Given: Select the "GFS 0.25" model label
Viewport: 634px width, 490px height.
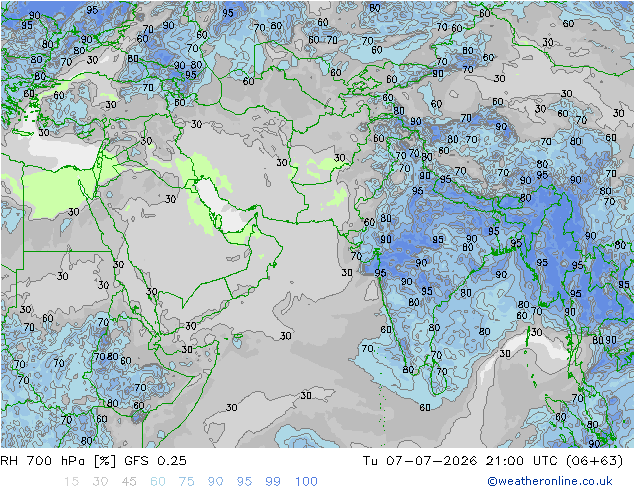Looking at the screenshot, I should point(155,460).
